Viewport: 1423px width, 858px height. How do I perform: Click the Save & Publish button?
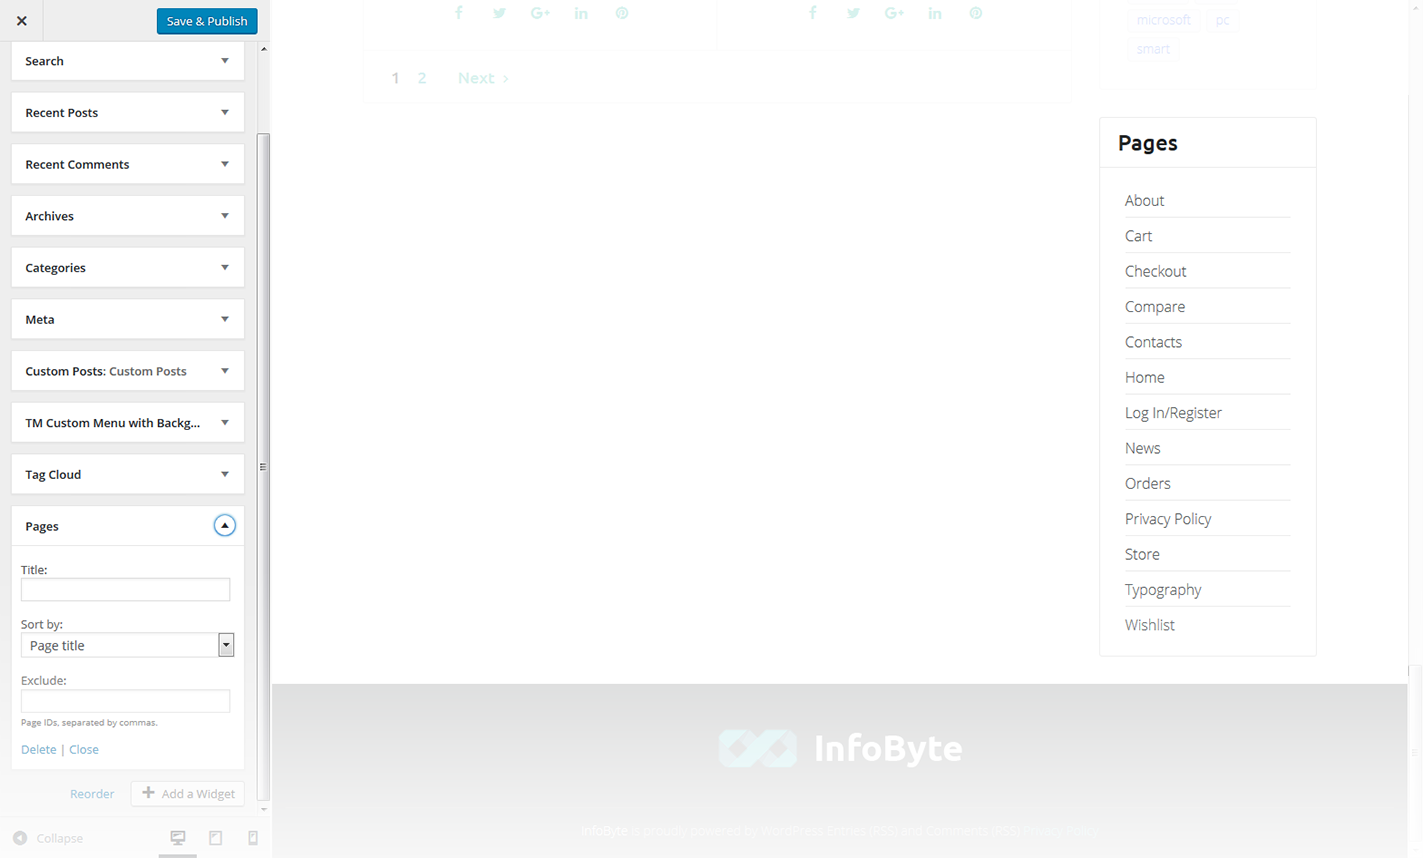[x=207, y=21]
